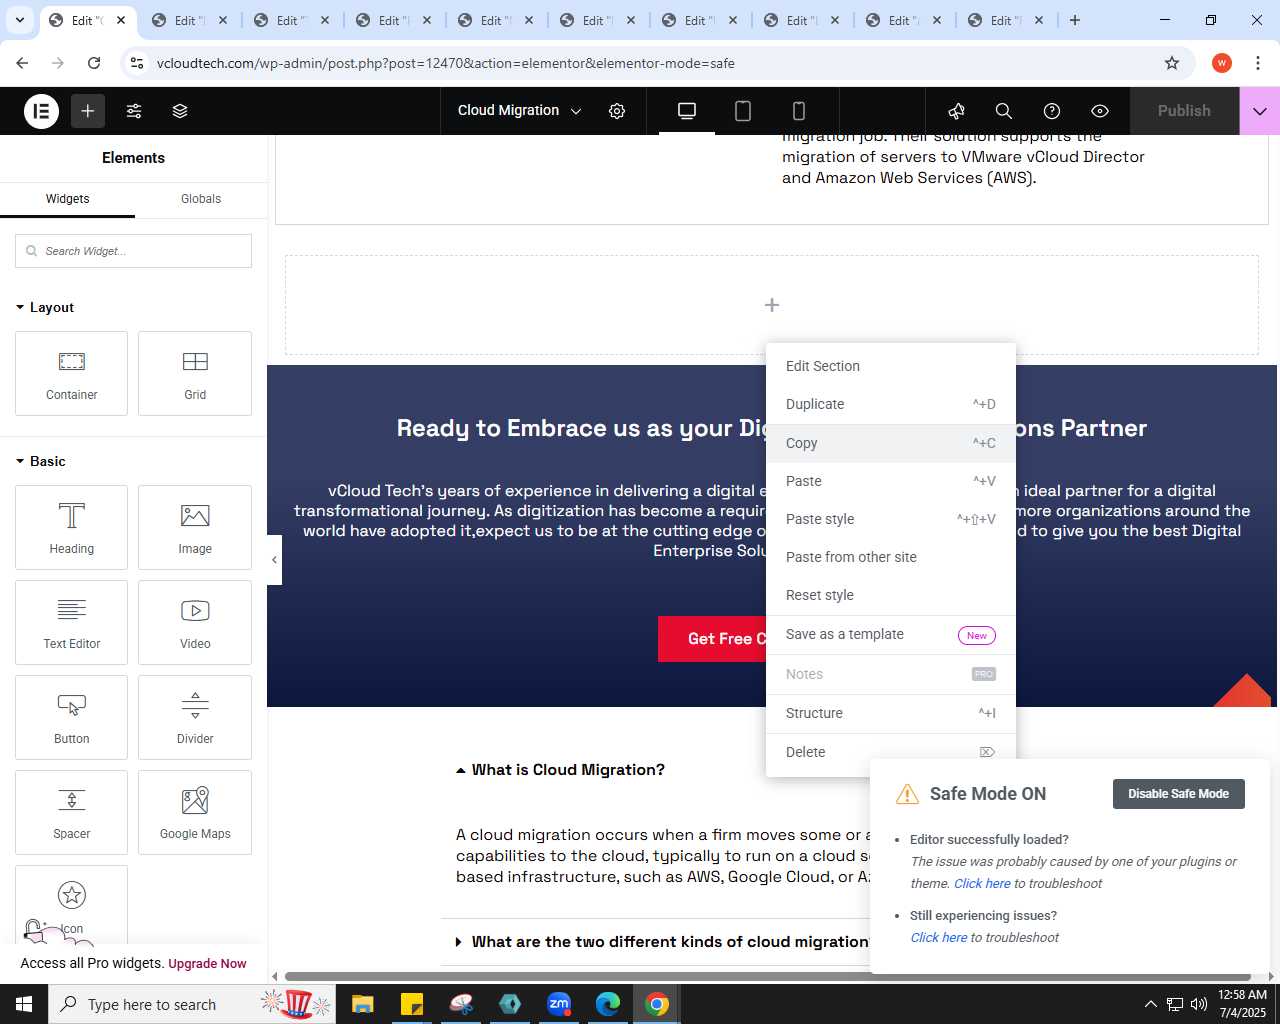Open Zoom from the taskbar
Image resolution: width=1280 pixels, height=1024 pixels.
coord(559,1004)
